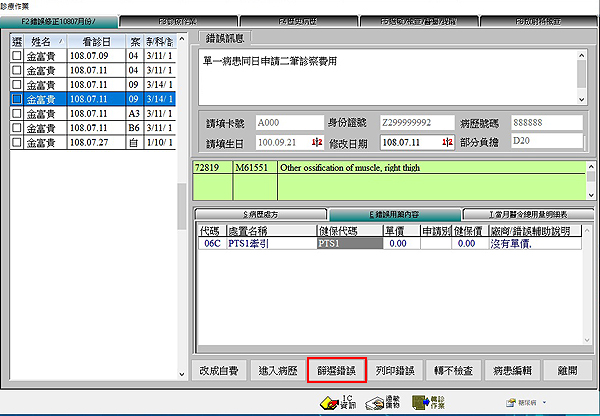Click the IC資訊 card icon
Viewport: 600px width, 416px height.
click(x=326, y=400)
